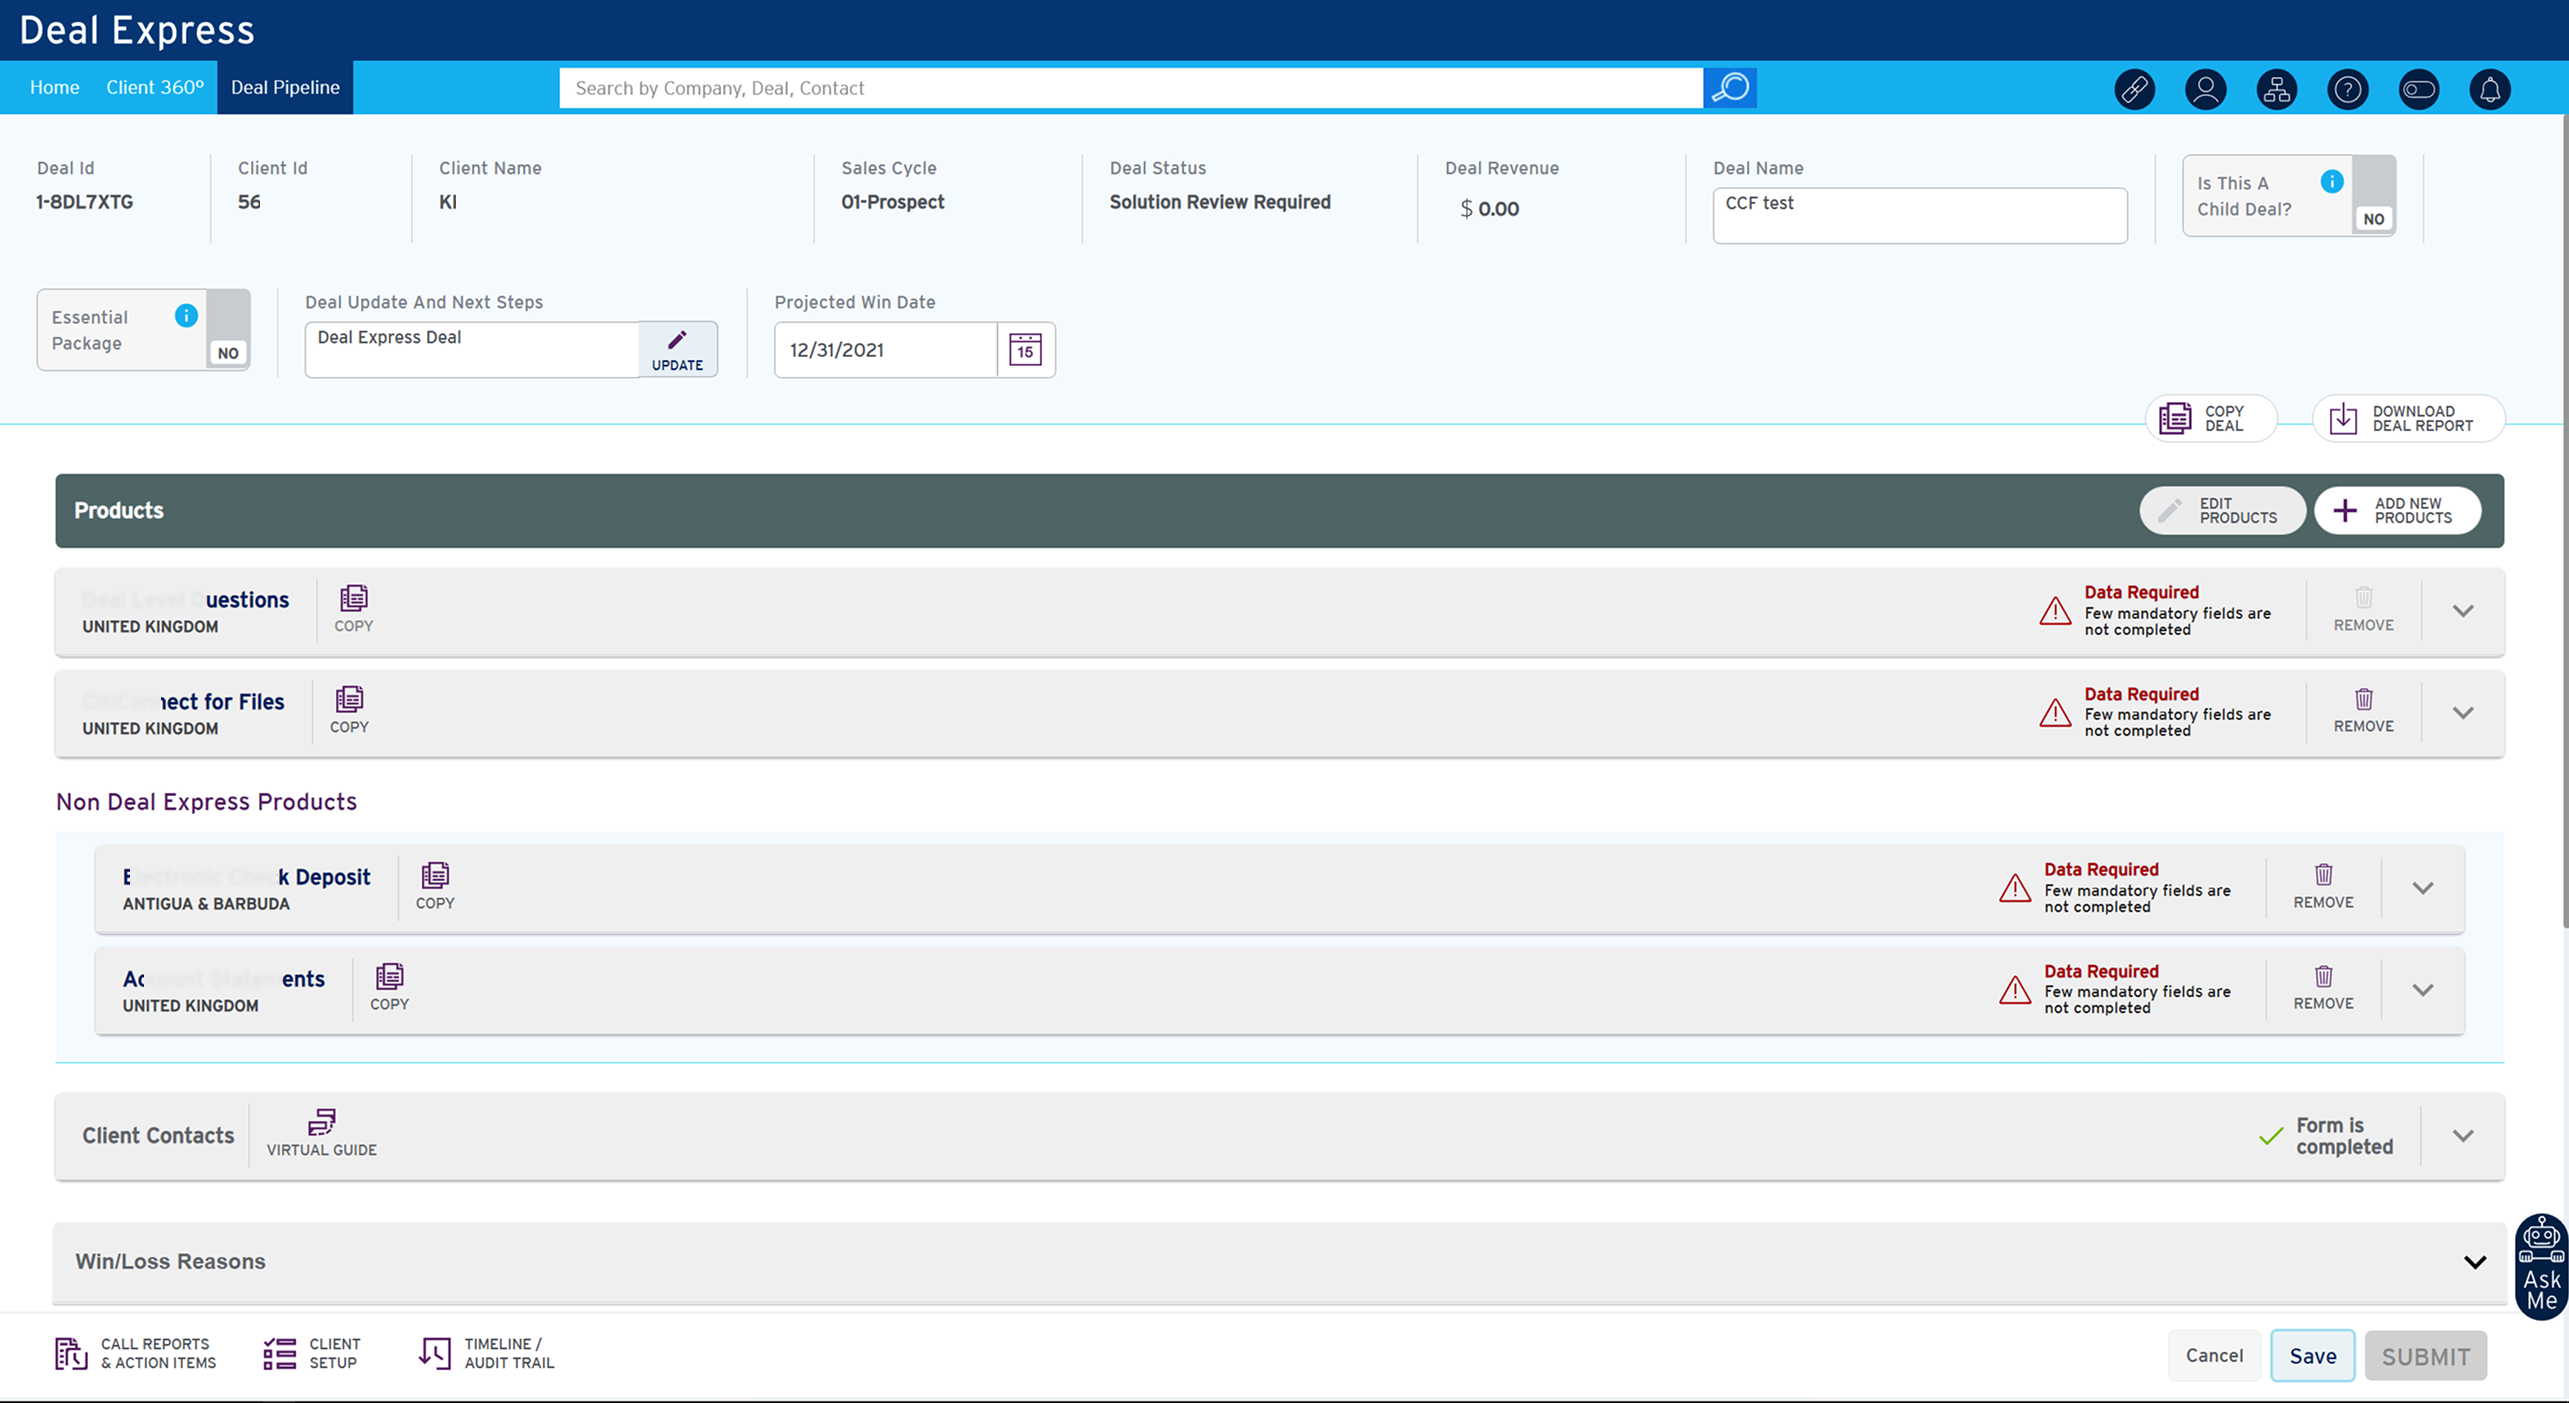Remove the Check Deposit product

[2323, 886]
